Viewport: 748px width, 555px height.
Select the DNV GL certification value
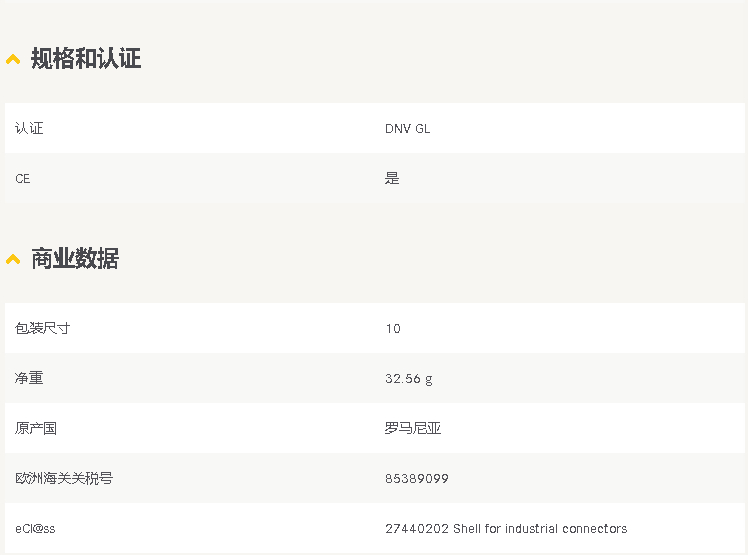coord(407,129)
